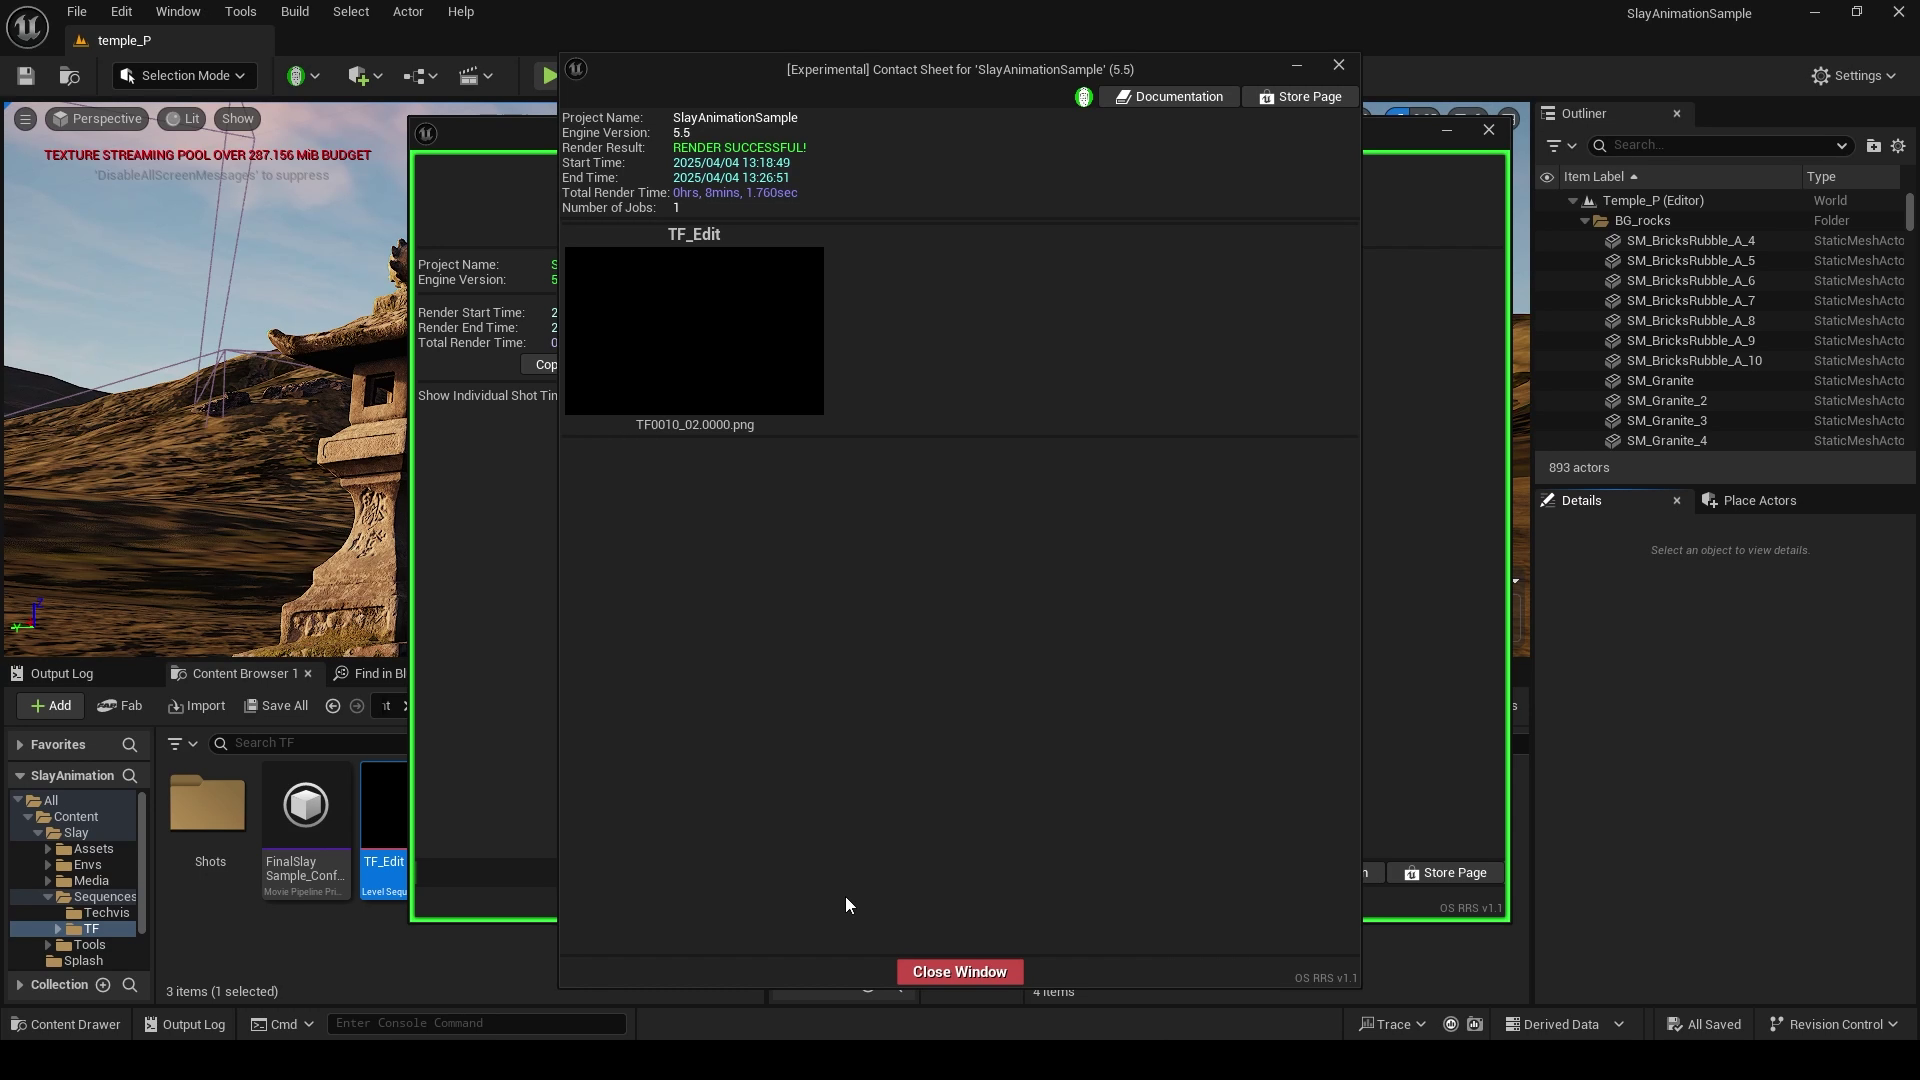The width and height of the screenshot is (1920, 1080).
Task: Click the green OS RRS toolbar icon
Action: [x=295, y=76]
